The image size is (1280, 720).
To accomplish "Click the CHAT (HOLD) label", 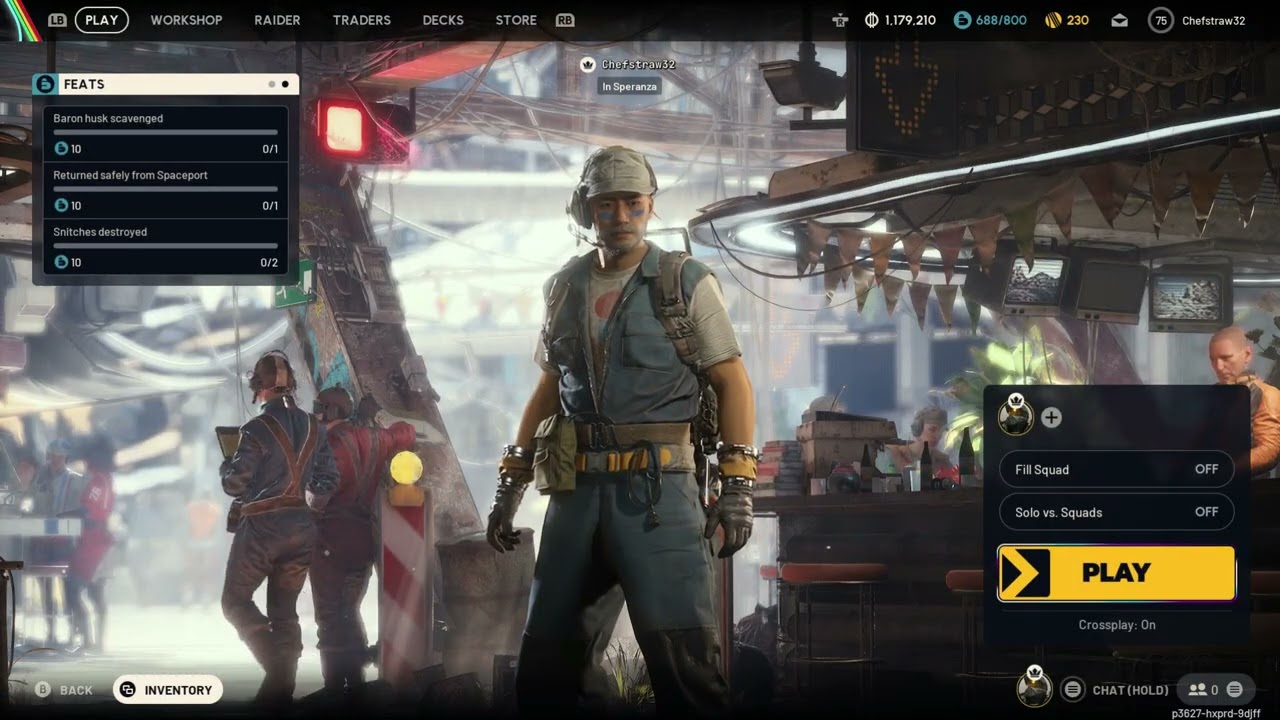I will 1130,690.
